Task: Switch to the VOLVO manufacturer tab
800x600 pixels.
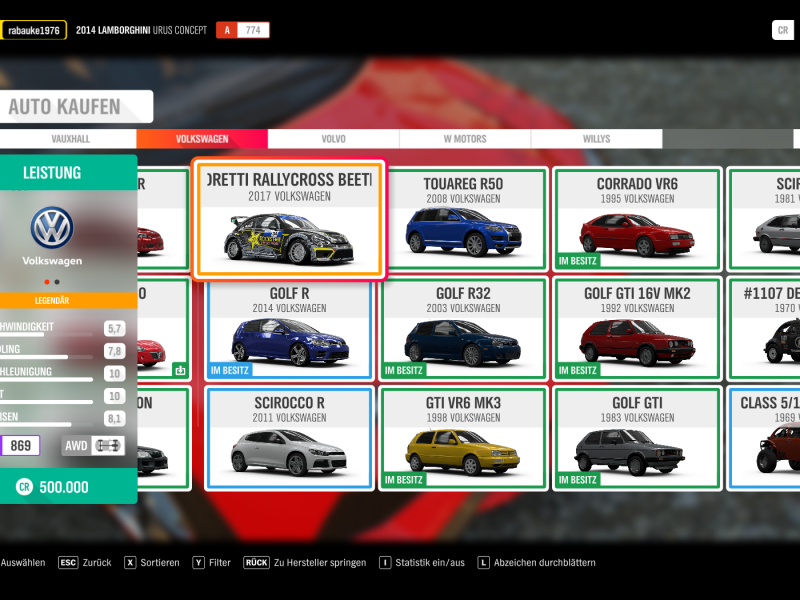Action: click(x=335, y=139)
